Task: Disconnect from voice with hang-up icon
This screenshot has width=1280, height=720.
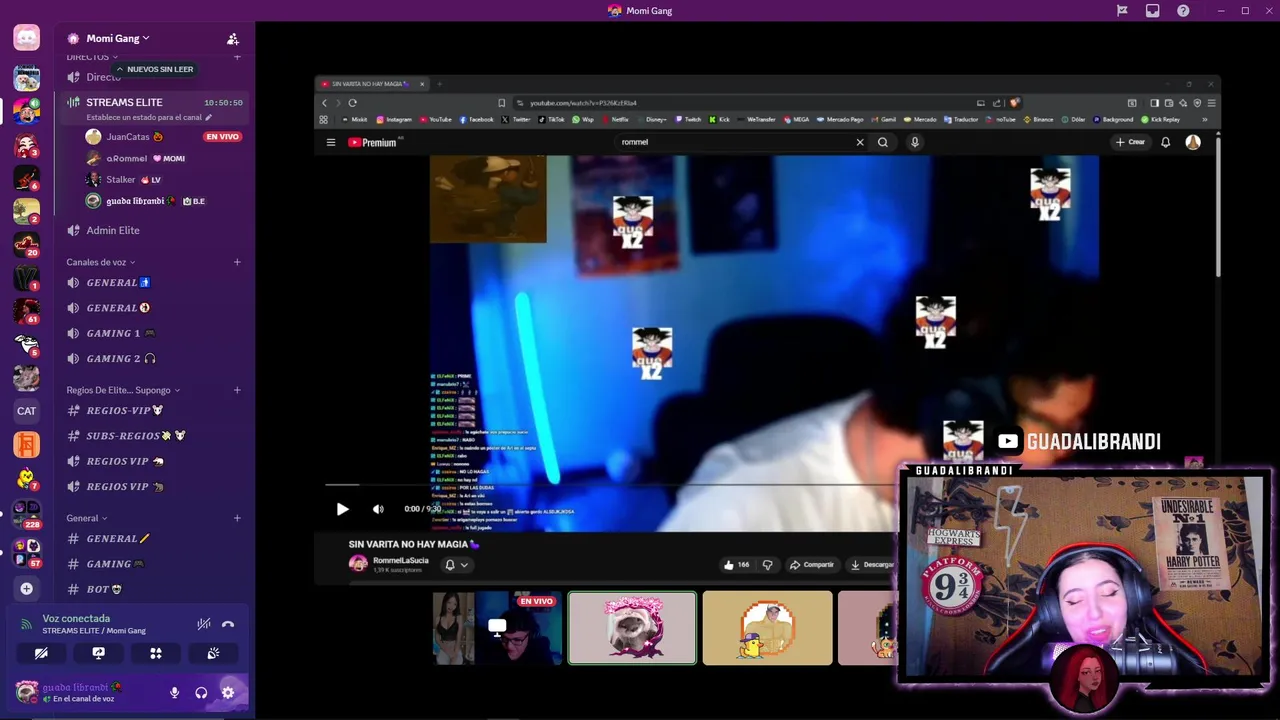Action: (x=228, y=624)
